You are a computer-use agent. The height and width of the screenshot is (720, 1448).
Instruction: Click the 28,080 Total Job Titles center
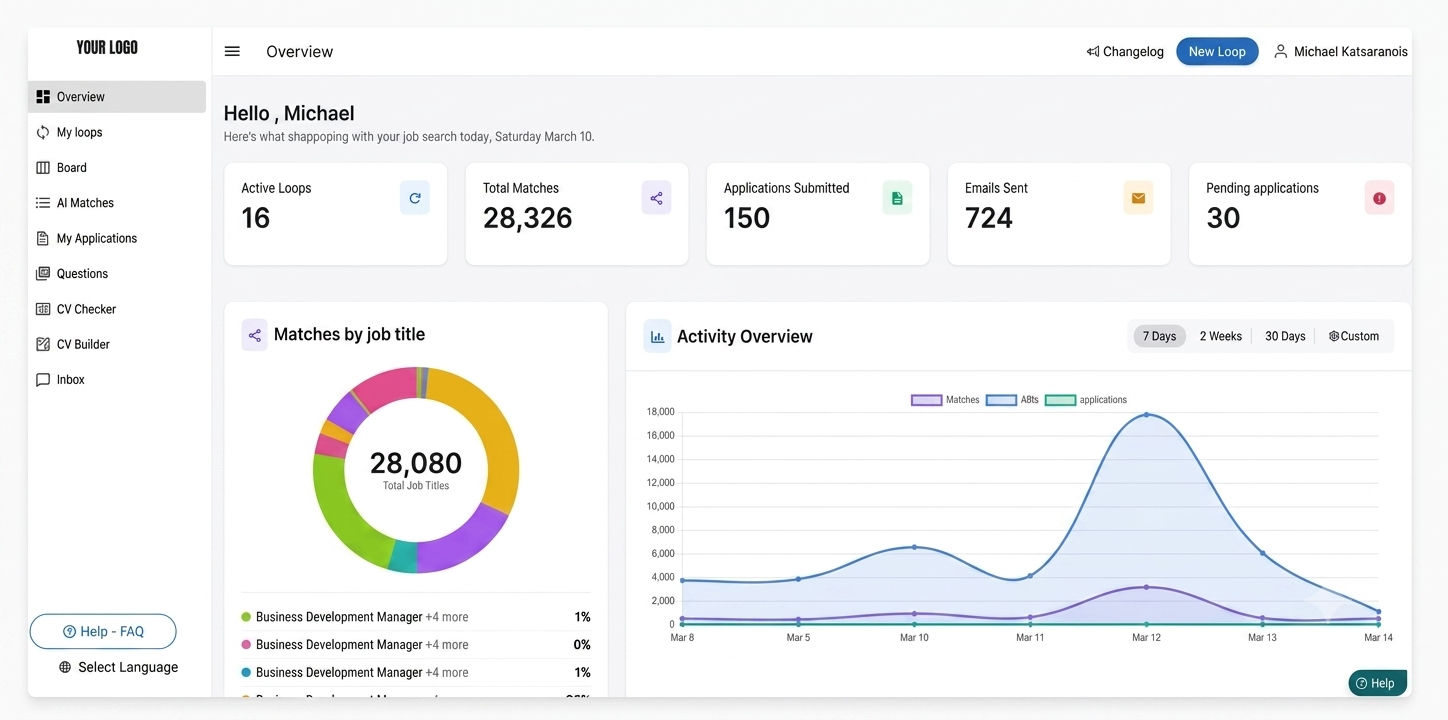(416, 470)
